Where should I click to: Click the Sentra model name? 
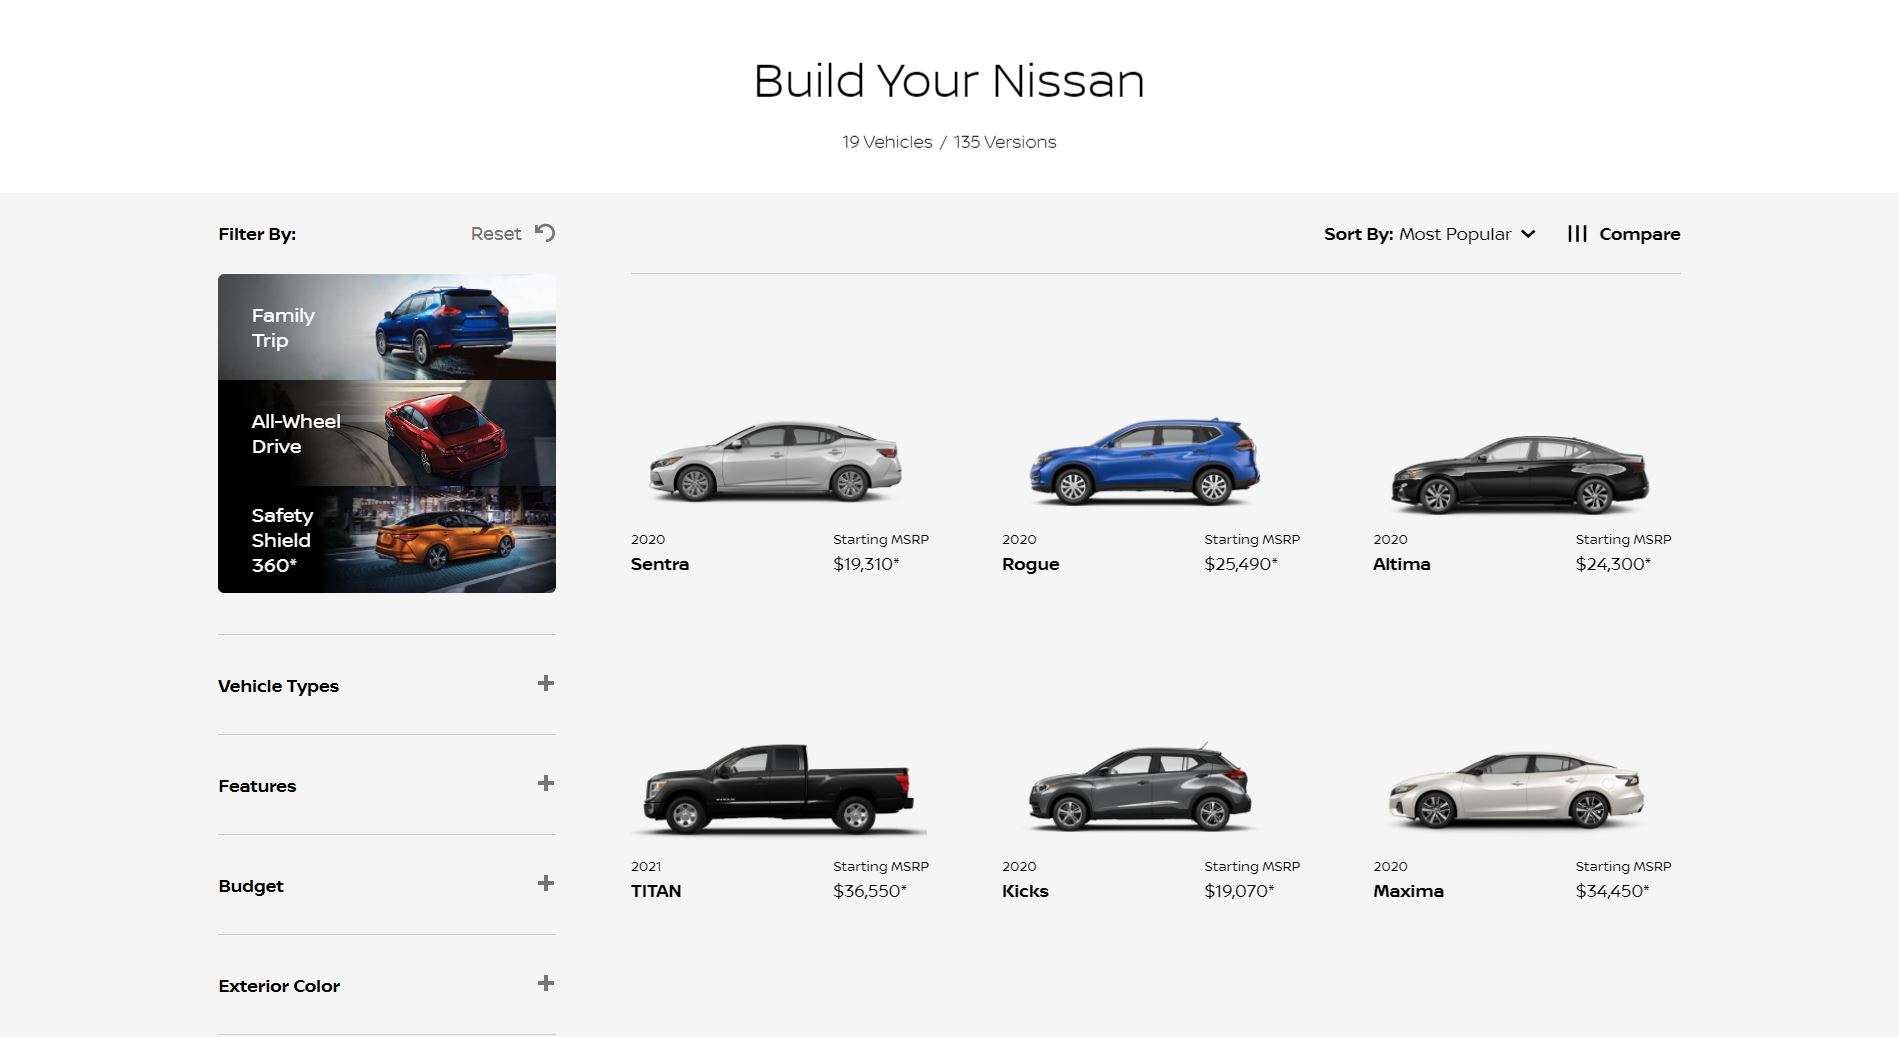pos(660,564)
